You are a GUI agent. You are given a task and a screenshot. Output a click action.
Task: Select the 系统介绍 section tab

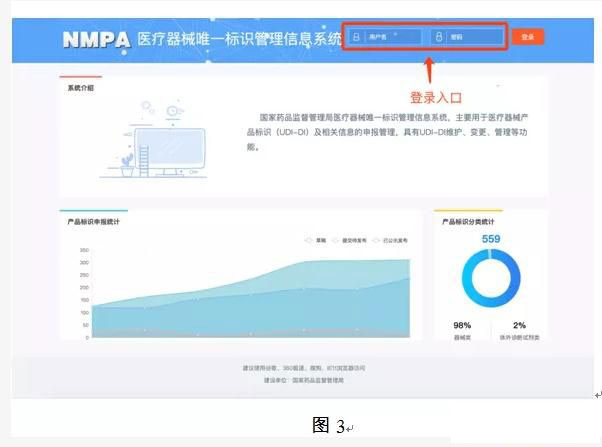click(80, 88)
